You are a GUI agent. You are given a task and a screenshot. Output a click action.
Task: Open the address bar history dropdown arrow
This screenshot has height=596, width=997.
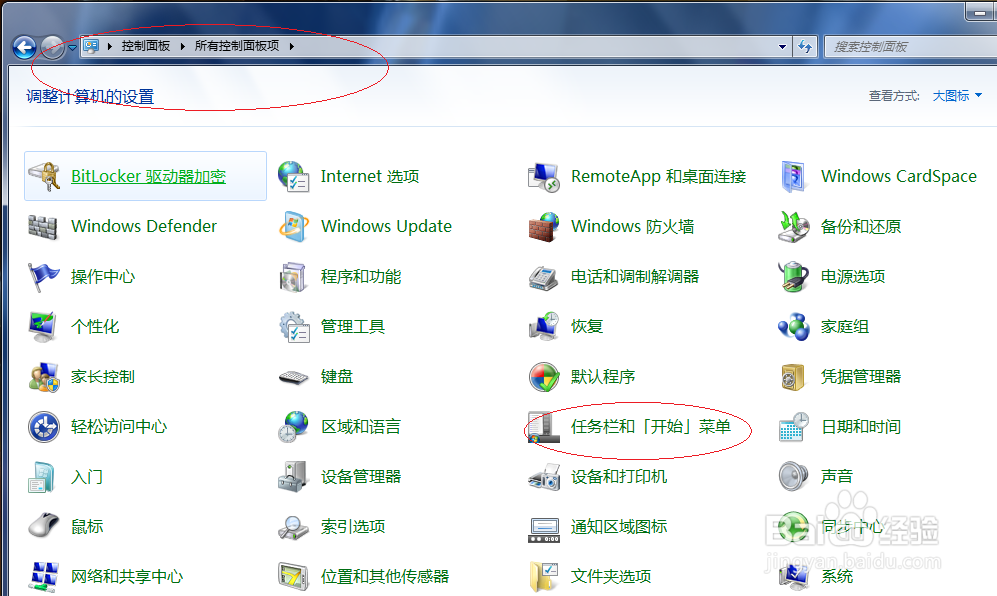782,46
